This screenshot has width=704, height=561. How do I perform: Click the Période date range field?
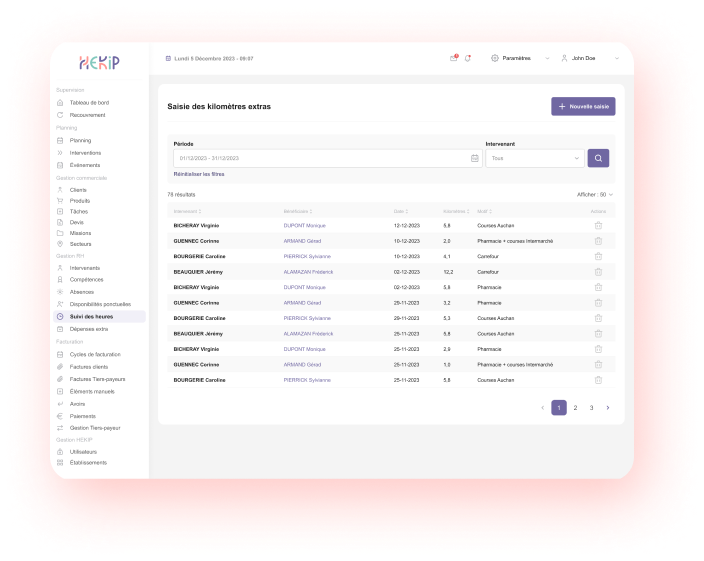(x=320, y=158)
